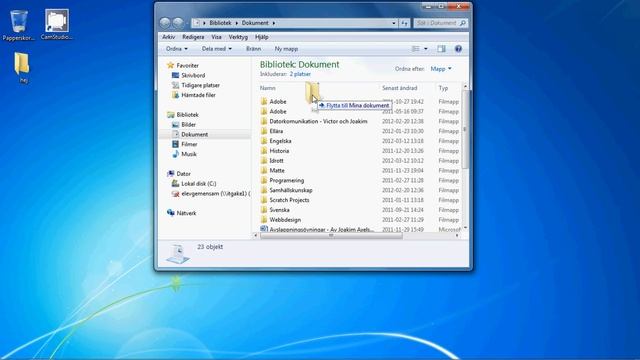Open the CamStudio desktop shortcut
Screen dimensions: 640x360
57,24
